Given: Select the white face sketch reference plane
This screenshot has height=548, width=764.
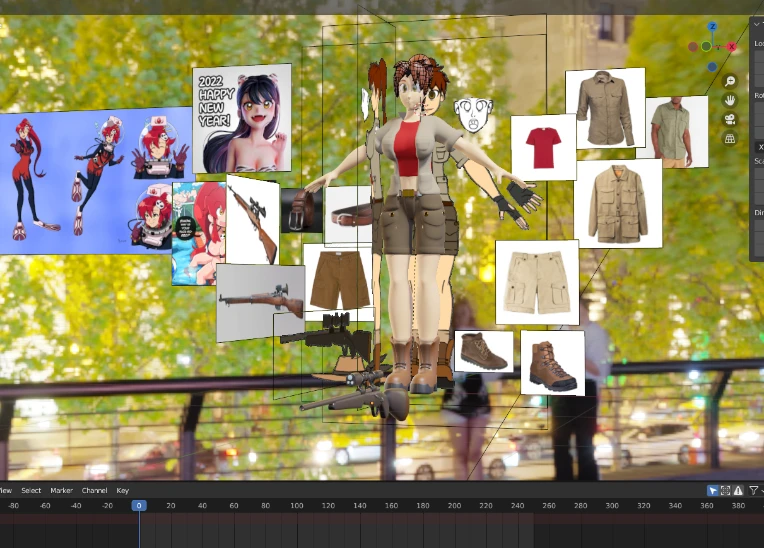Looking at the screenshot, I should (x=473, y=115).
